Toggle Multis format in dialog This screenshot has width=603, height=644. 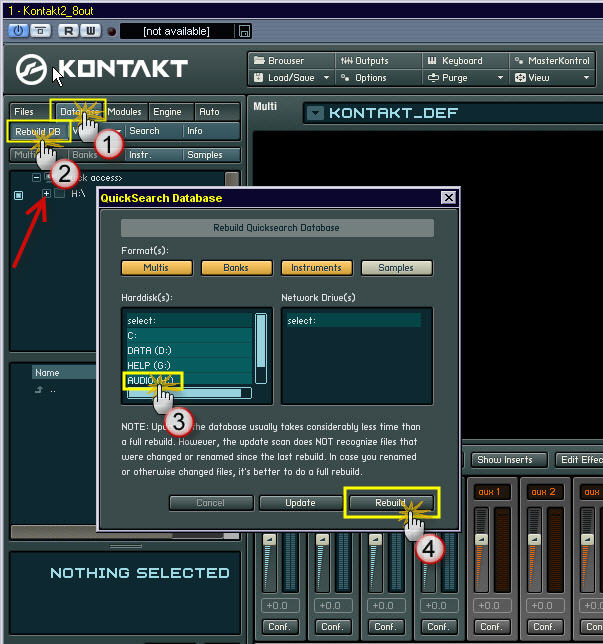pos(157,268)
